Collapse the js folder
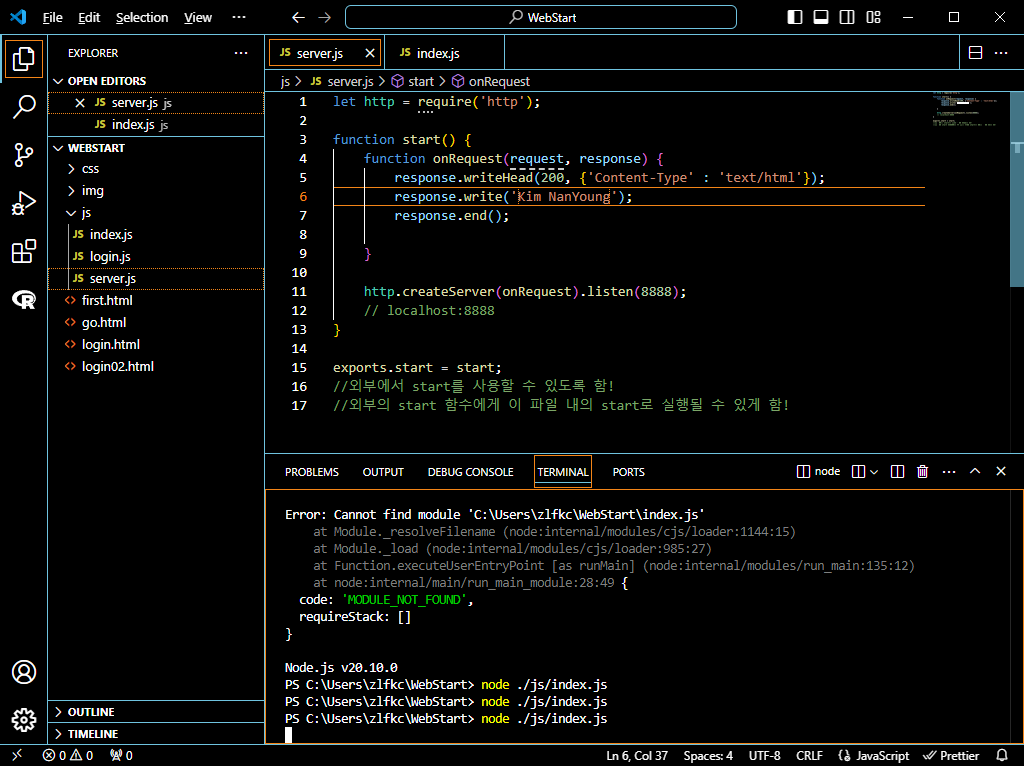Viewport: 1024px width, 766px height. (x=156, y=213)
